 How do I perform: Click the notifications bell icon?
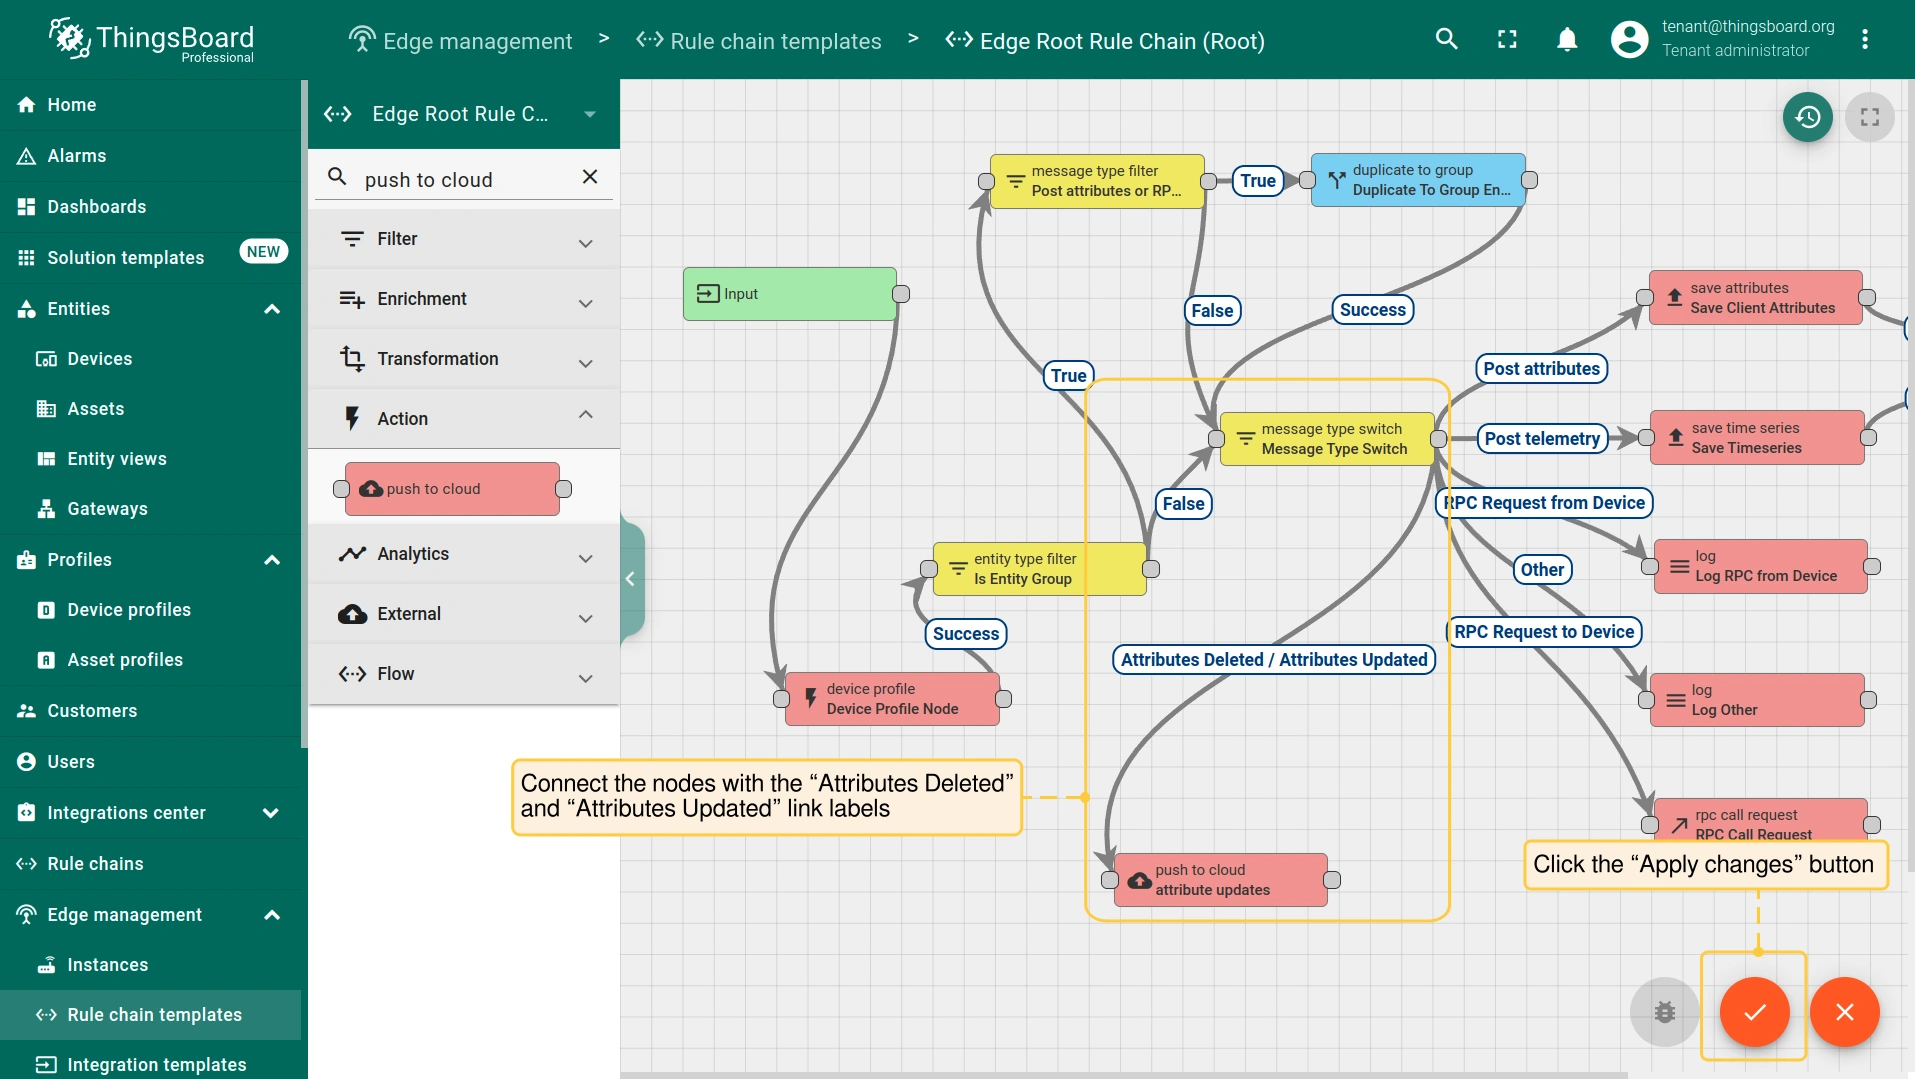(x=1567, y=40)
